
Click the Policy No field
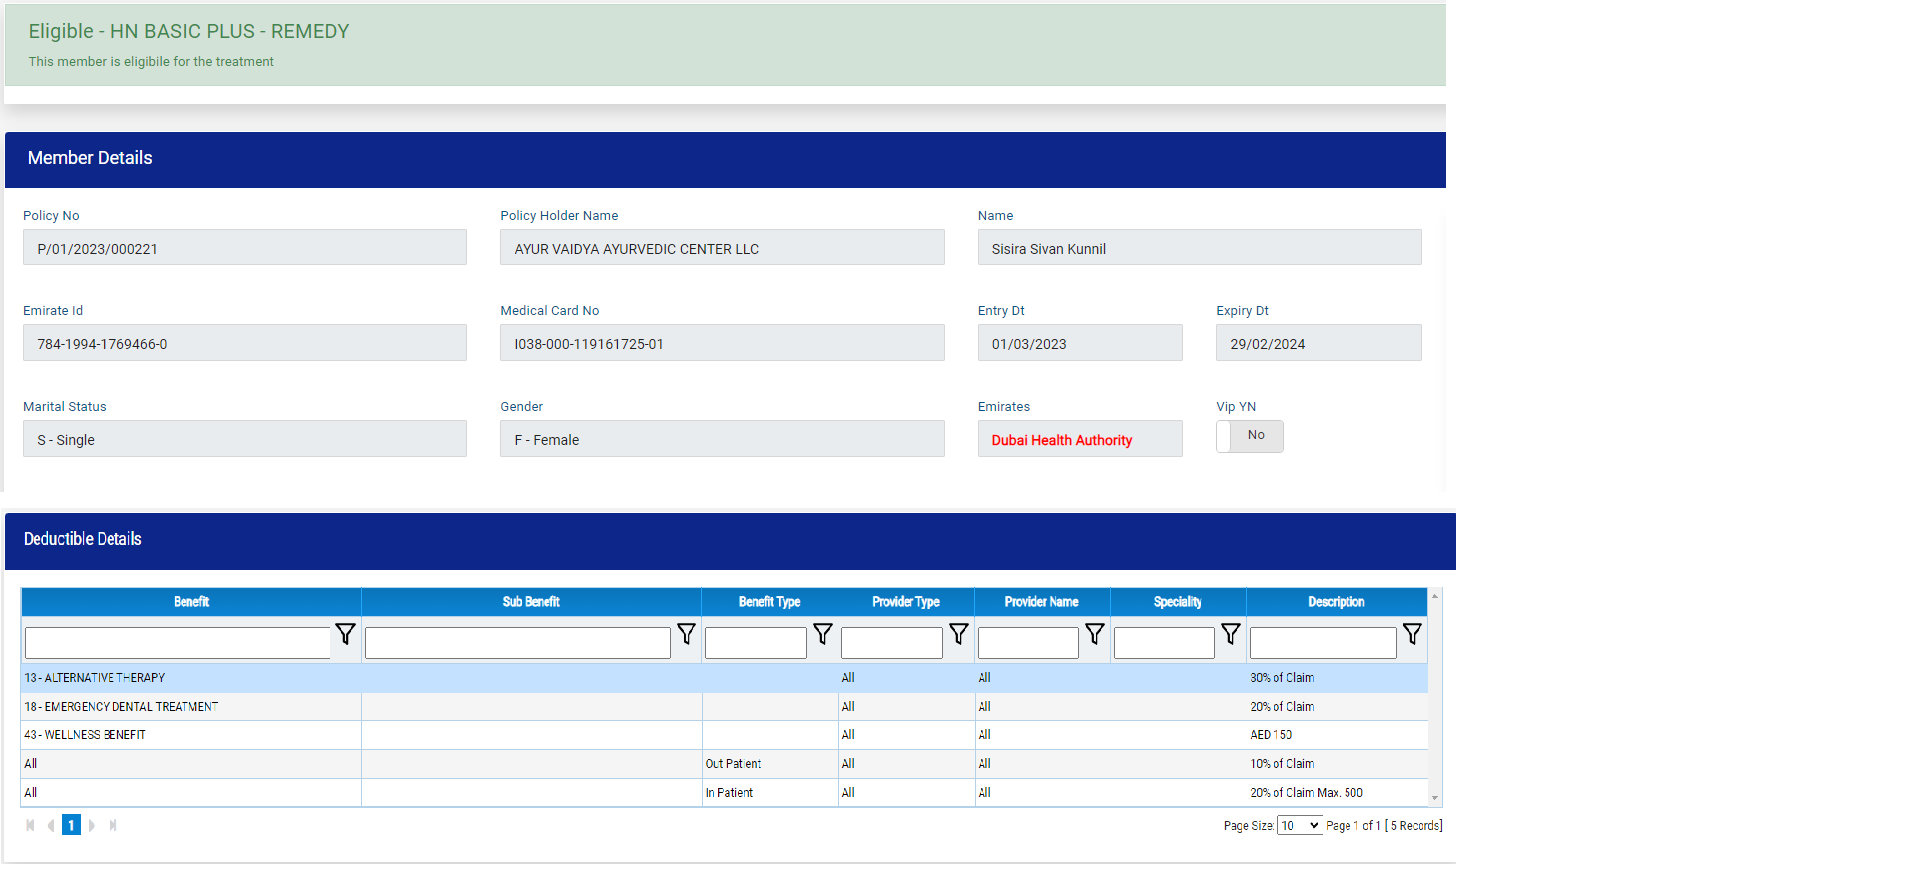(x=244, y=248)
